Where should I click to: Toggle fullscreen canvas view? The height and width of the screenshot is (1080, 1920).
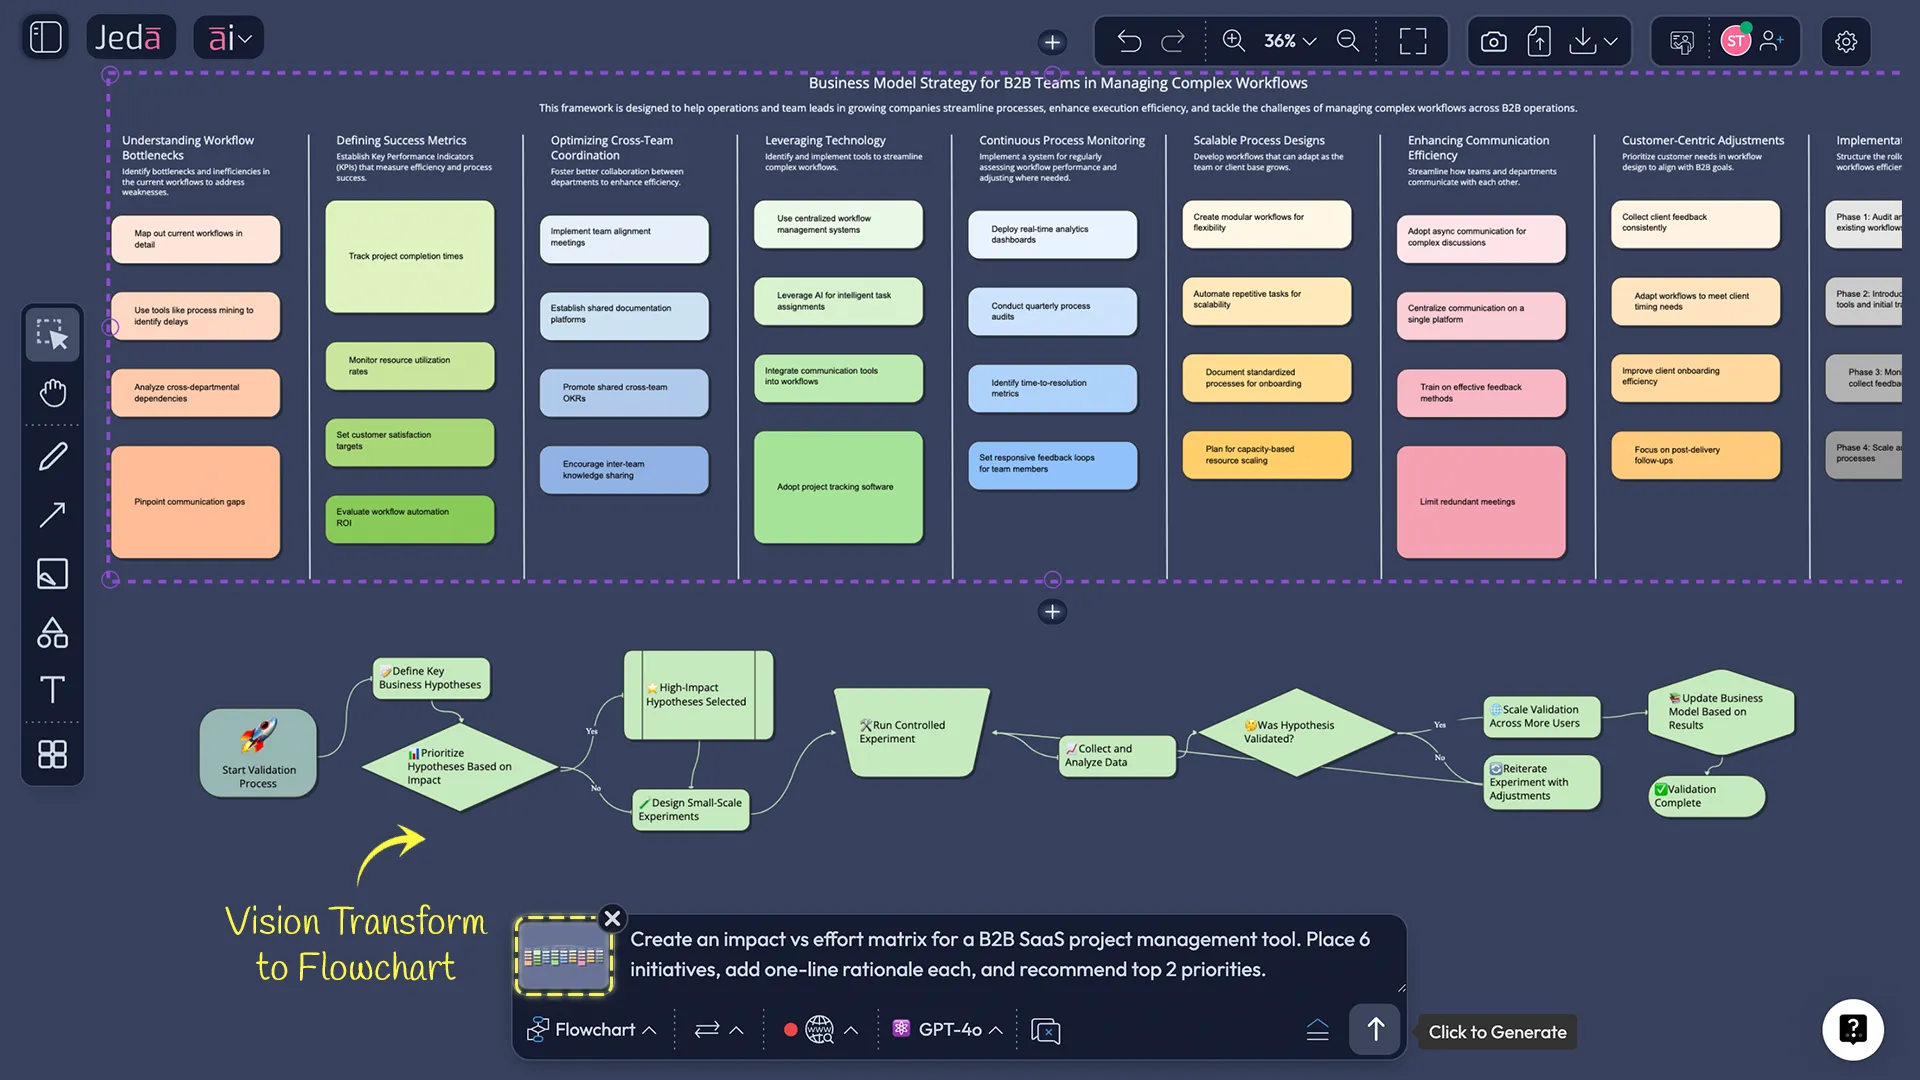[x=1413, y=41]
